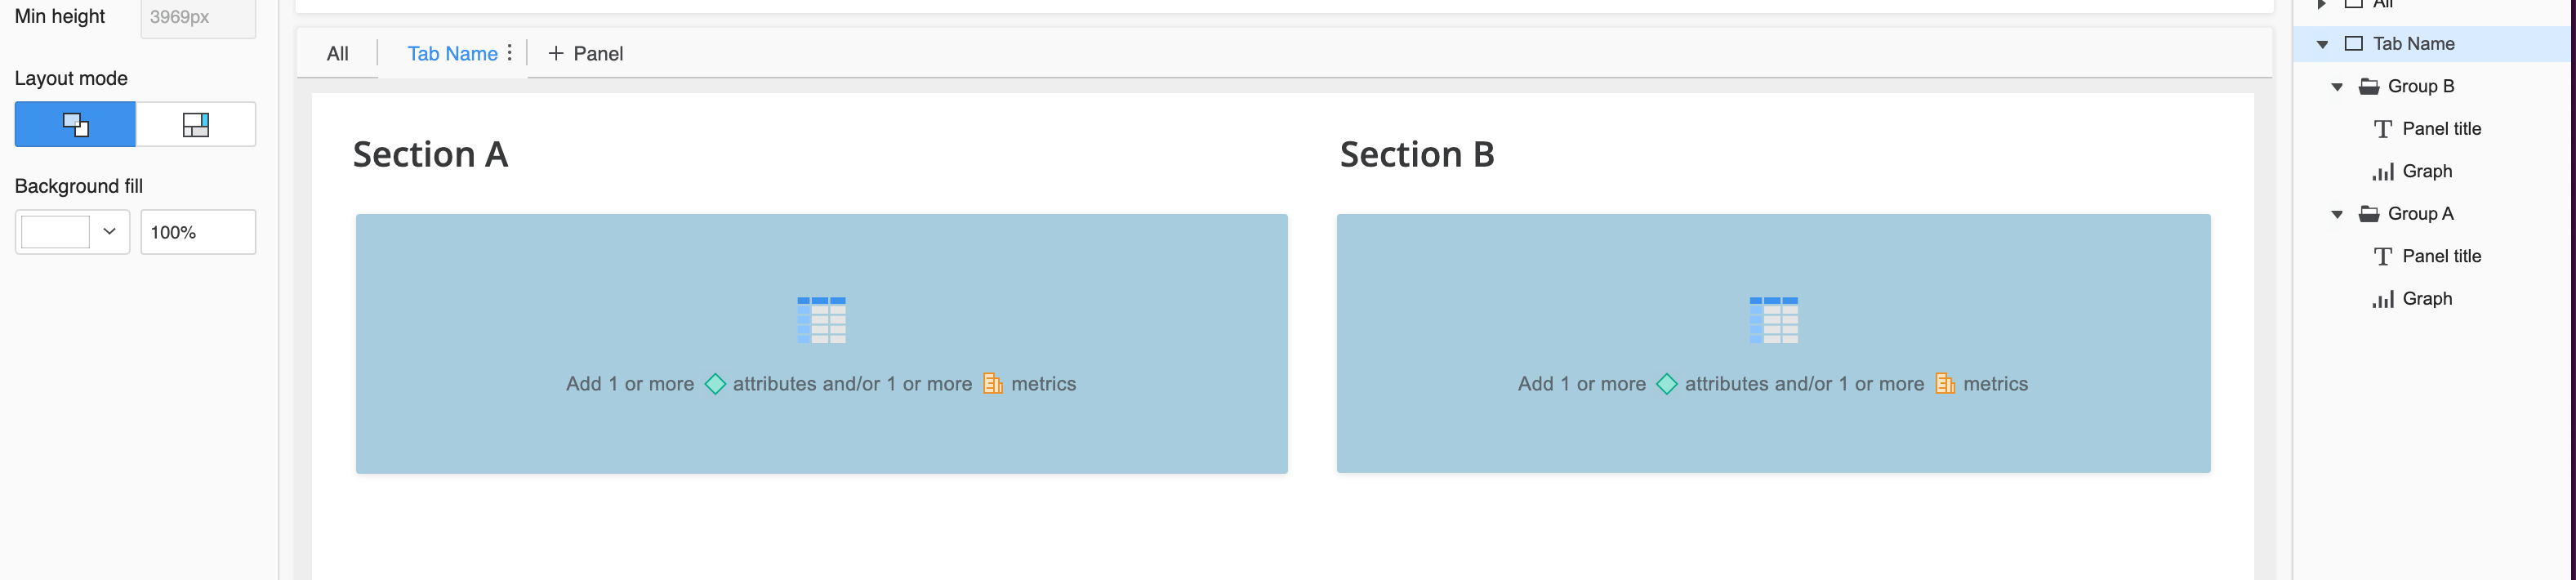Expand the All item in the tree panel
The width and height of the screenshot is (2576, 580).
[x=2321, y=4]
